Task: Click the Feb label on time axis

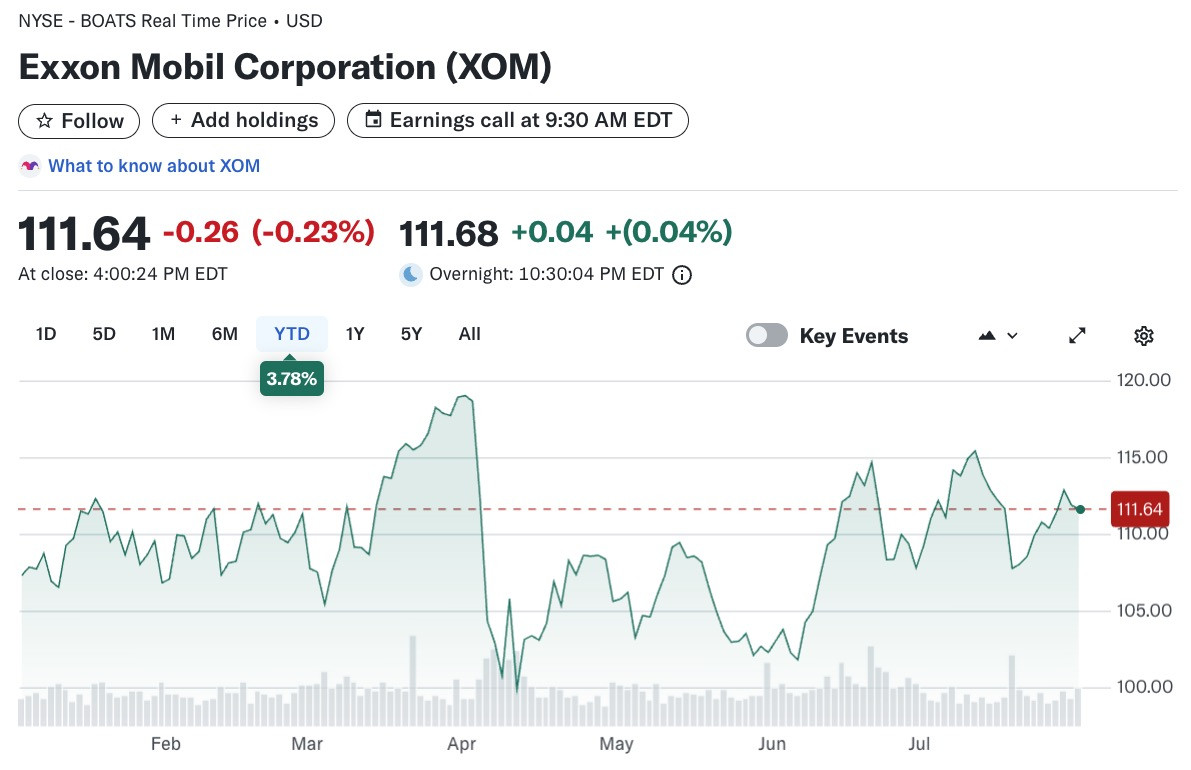Action: pyautogui.click(x=166, y=744)
